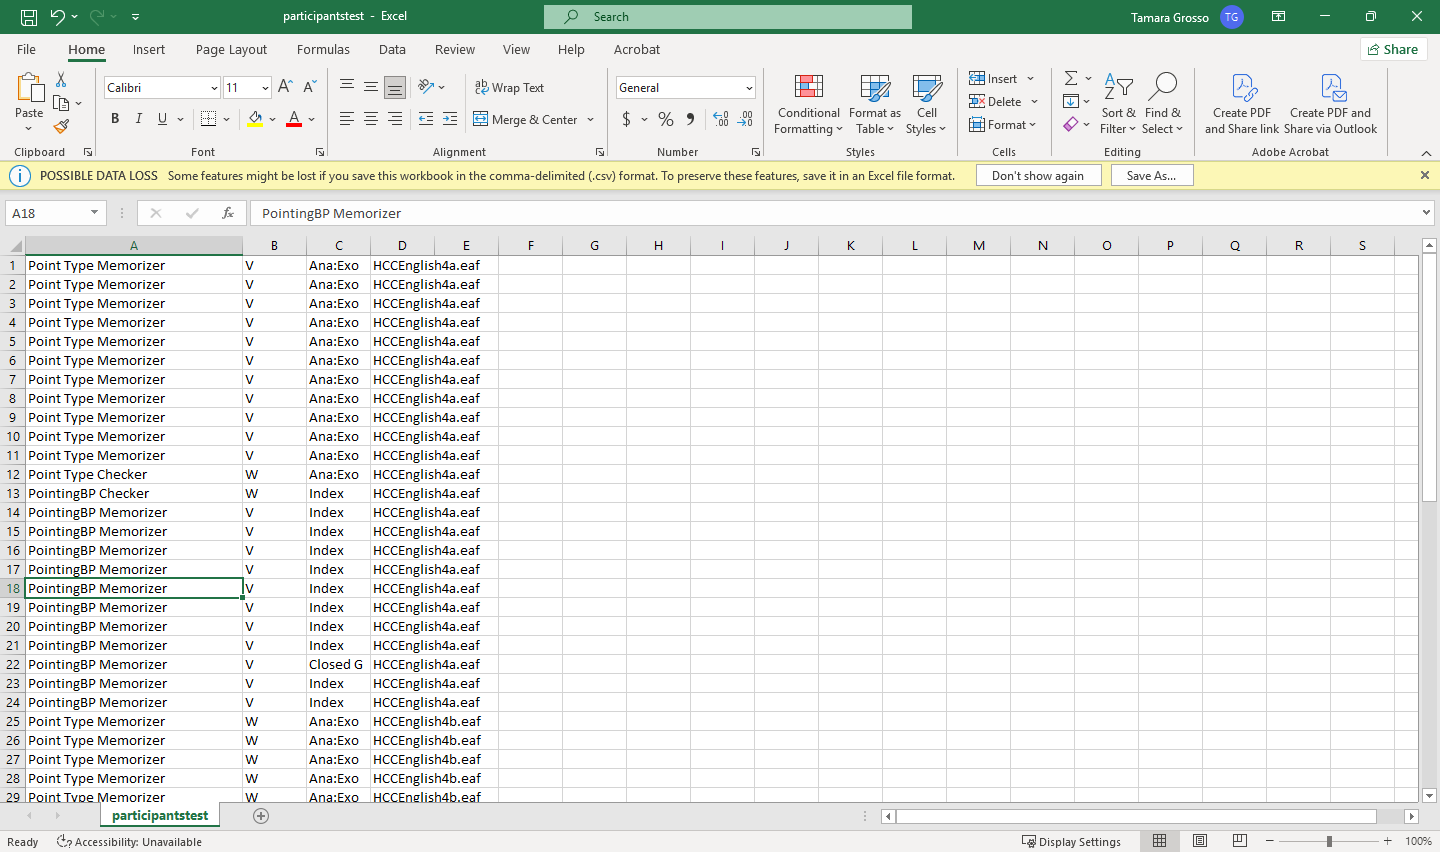Click the Percent Style icon
Viewport: 1440px width, 852px height.
point(666,119)
